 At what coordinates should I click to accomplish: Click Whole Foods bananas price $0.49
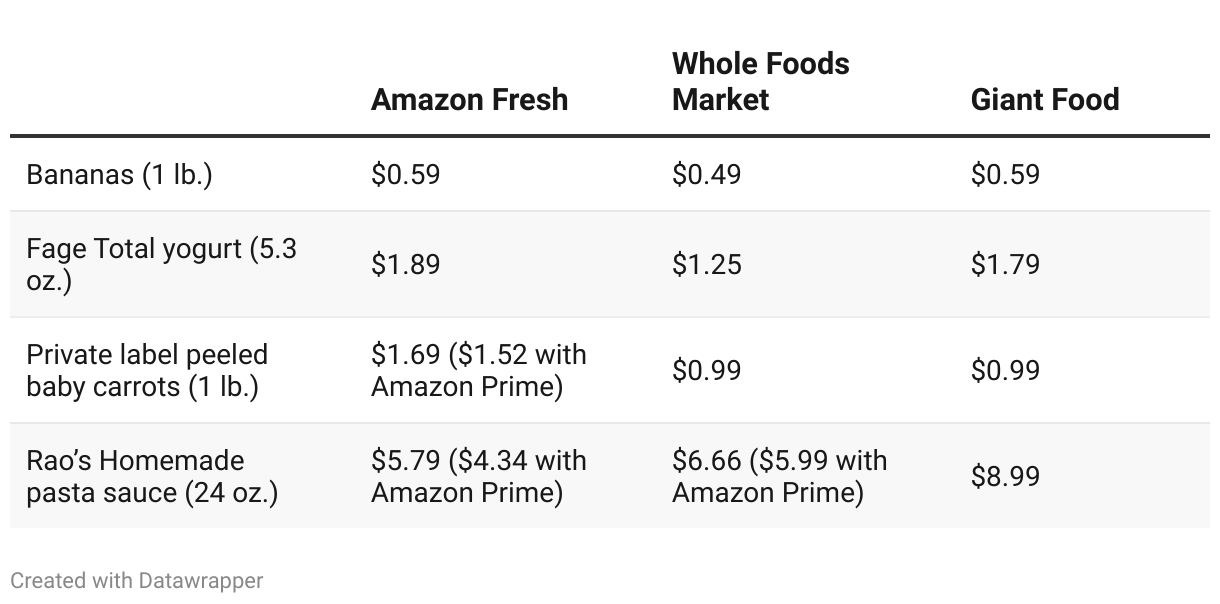pos(706,174)
